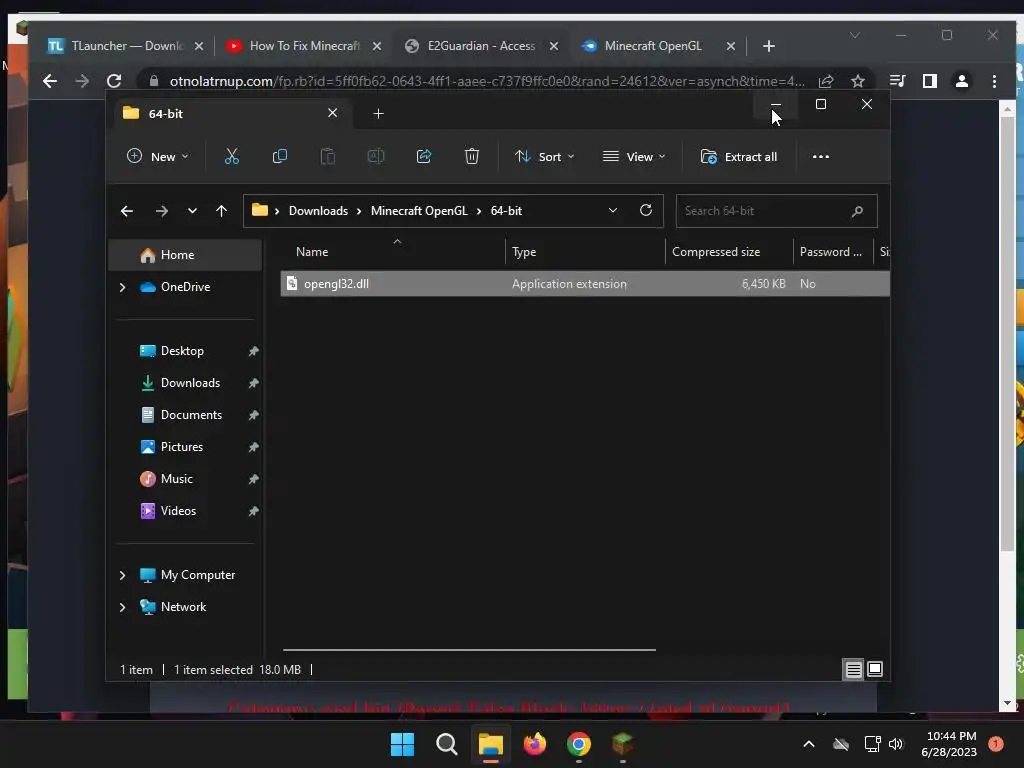
Task: Expand OneDrive tree node
Action: (x=122, y=287)
